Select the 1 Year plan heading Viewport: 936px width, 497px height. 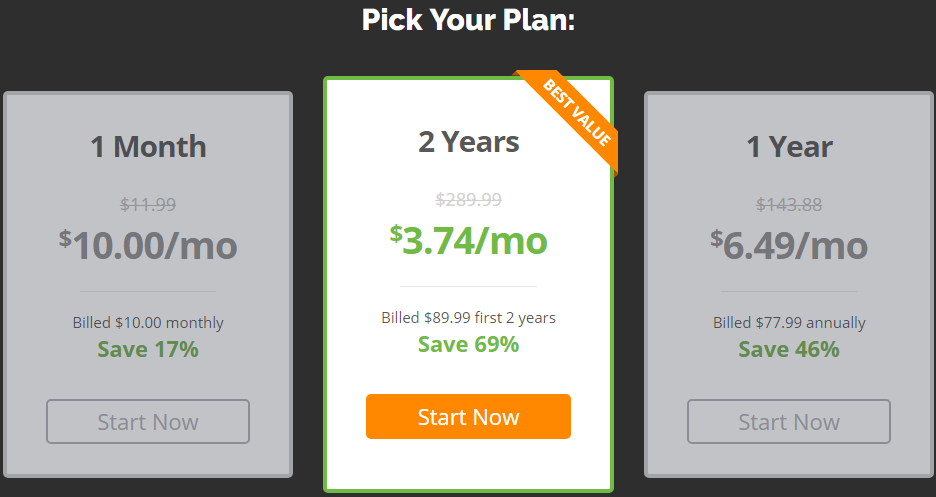(x=789, y=147)
